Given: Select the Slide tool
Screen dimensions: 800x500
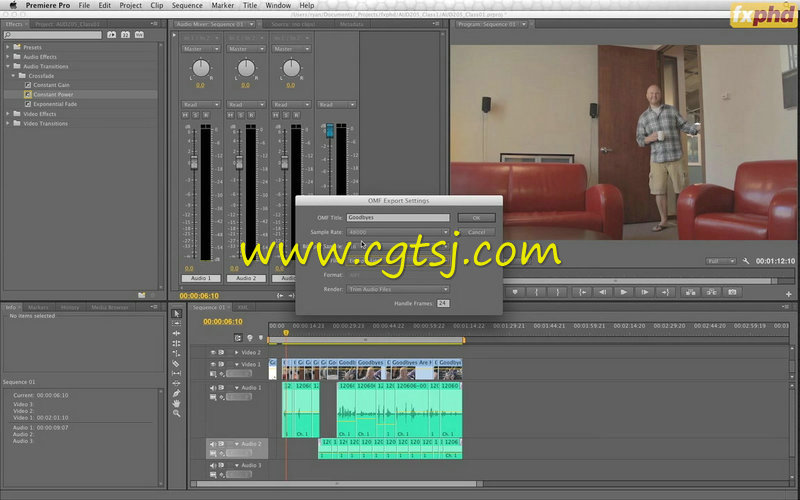Looking at the screenshot, I should tap(177, 383).
